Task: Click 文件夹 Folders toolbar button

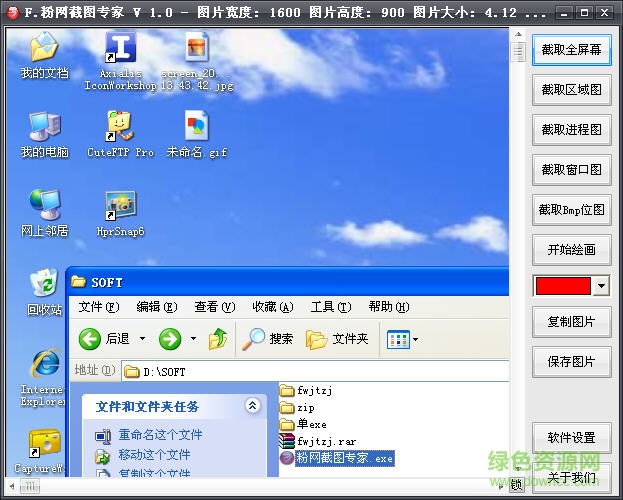Action: click(x=337, y=339)
